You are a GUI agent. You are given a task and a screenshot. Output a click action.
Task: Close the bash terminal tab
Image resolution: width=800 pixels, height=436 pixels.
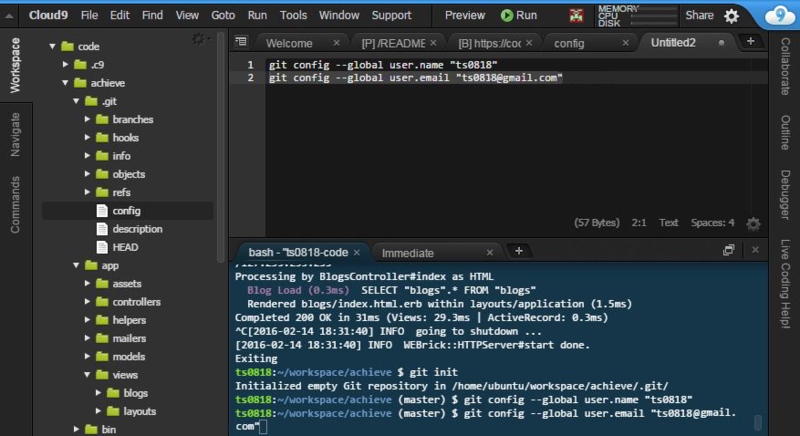357,252
